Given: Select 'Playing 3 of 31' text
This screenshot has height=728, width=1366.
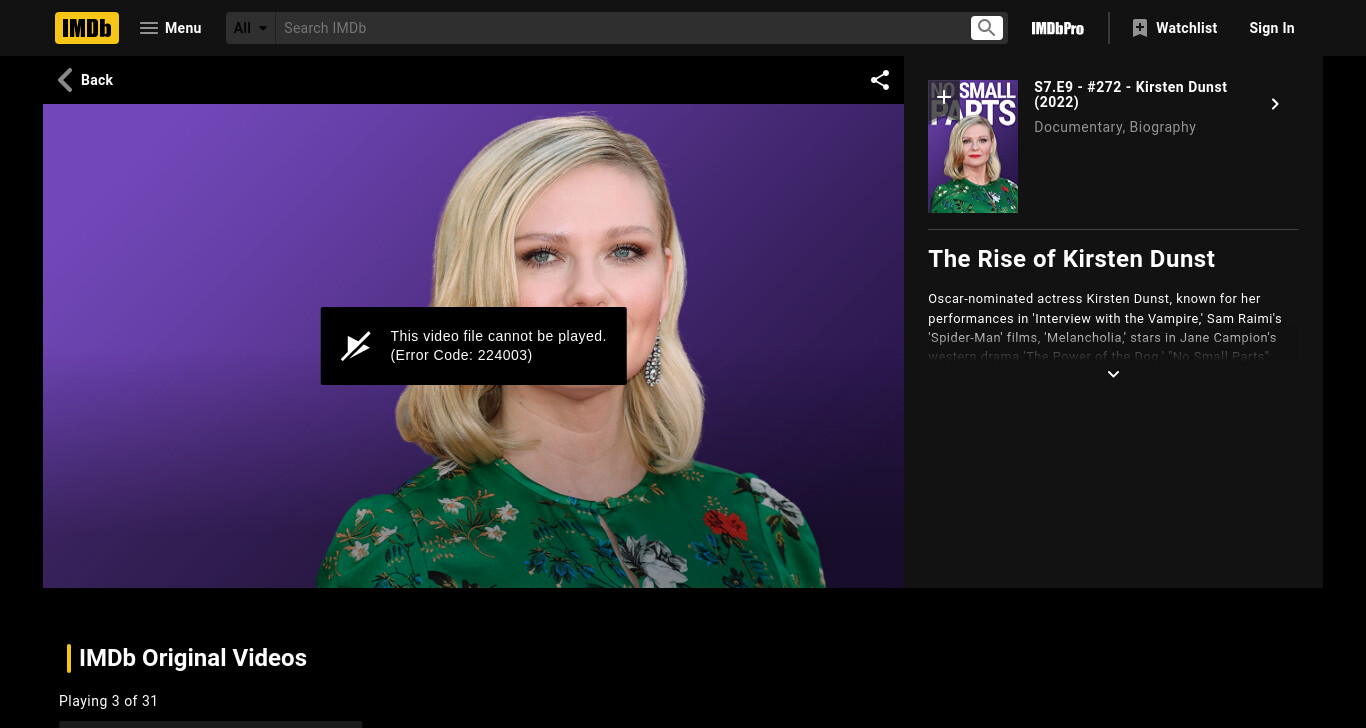Looking at the screenshot, I should tap(108, 701).
